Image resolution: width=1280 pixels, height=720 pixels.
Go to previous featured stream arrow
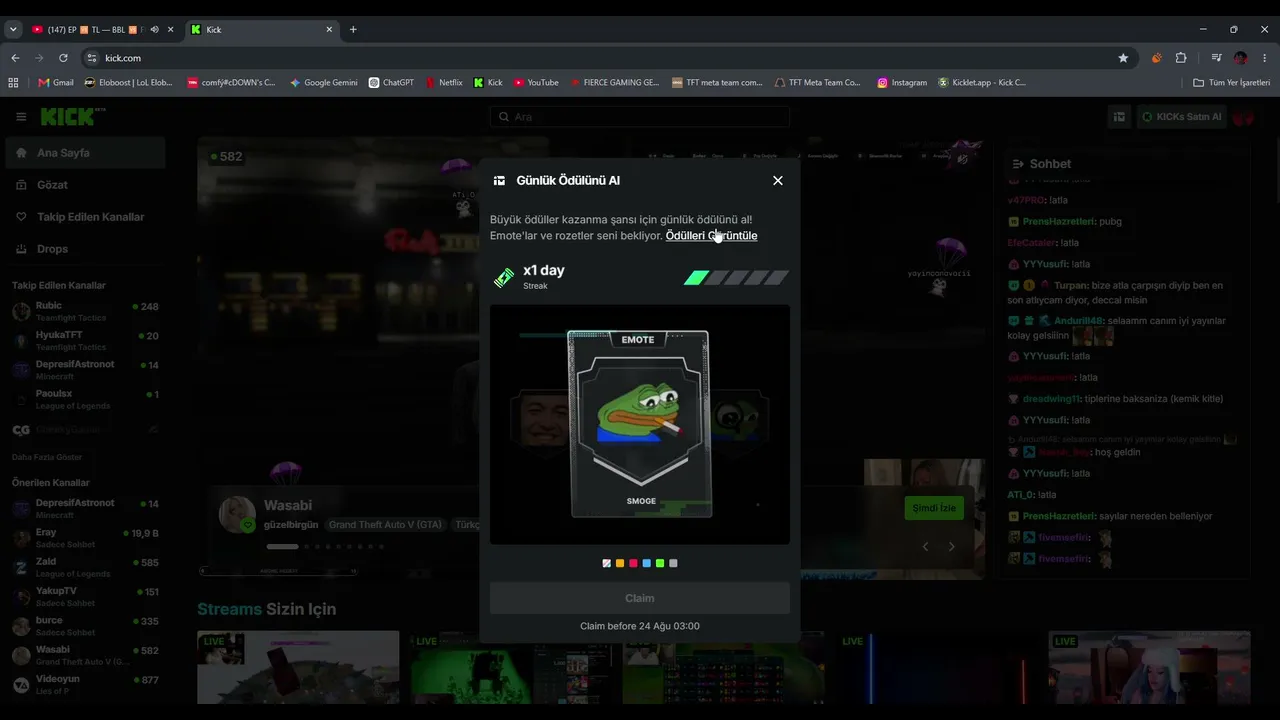coord(925,547)
